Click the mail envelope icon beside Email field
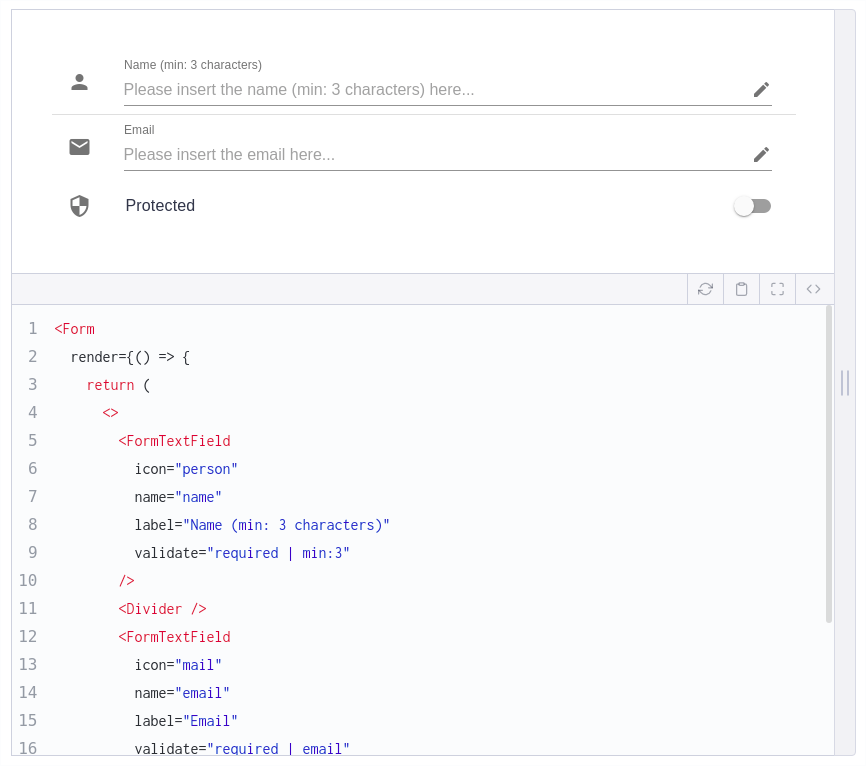Viewport: 866px width, 766px height. coord(80,147)
